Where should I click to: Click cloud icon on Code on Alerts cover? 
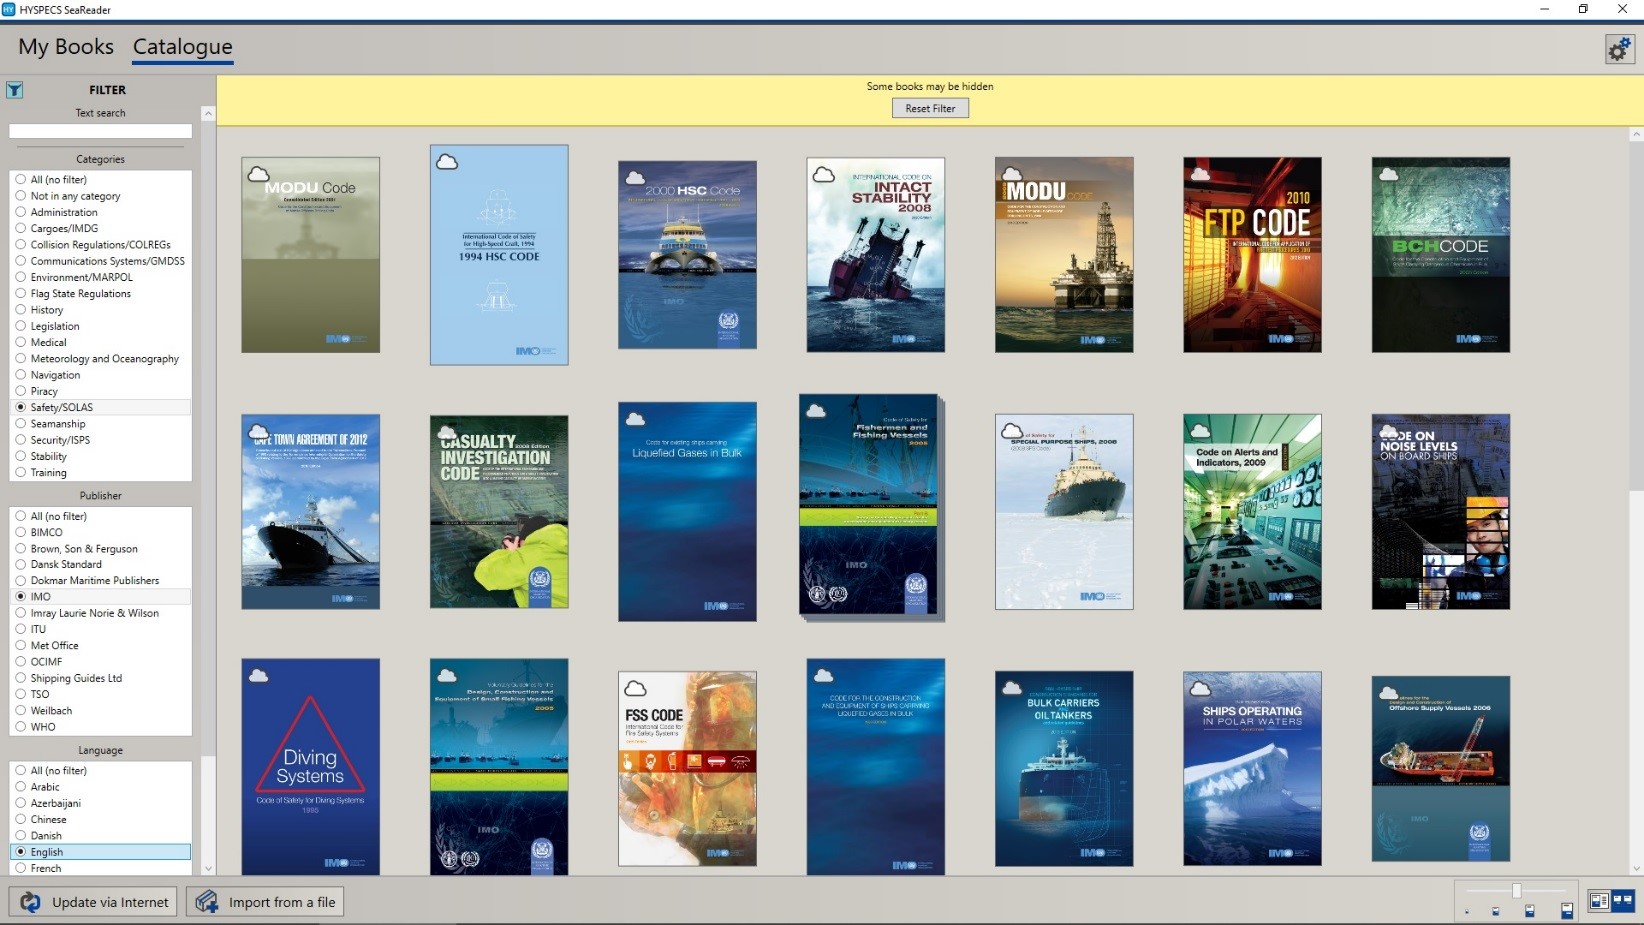pos(1200,431)
